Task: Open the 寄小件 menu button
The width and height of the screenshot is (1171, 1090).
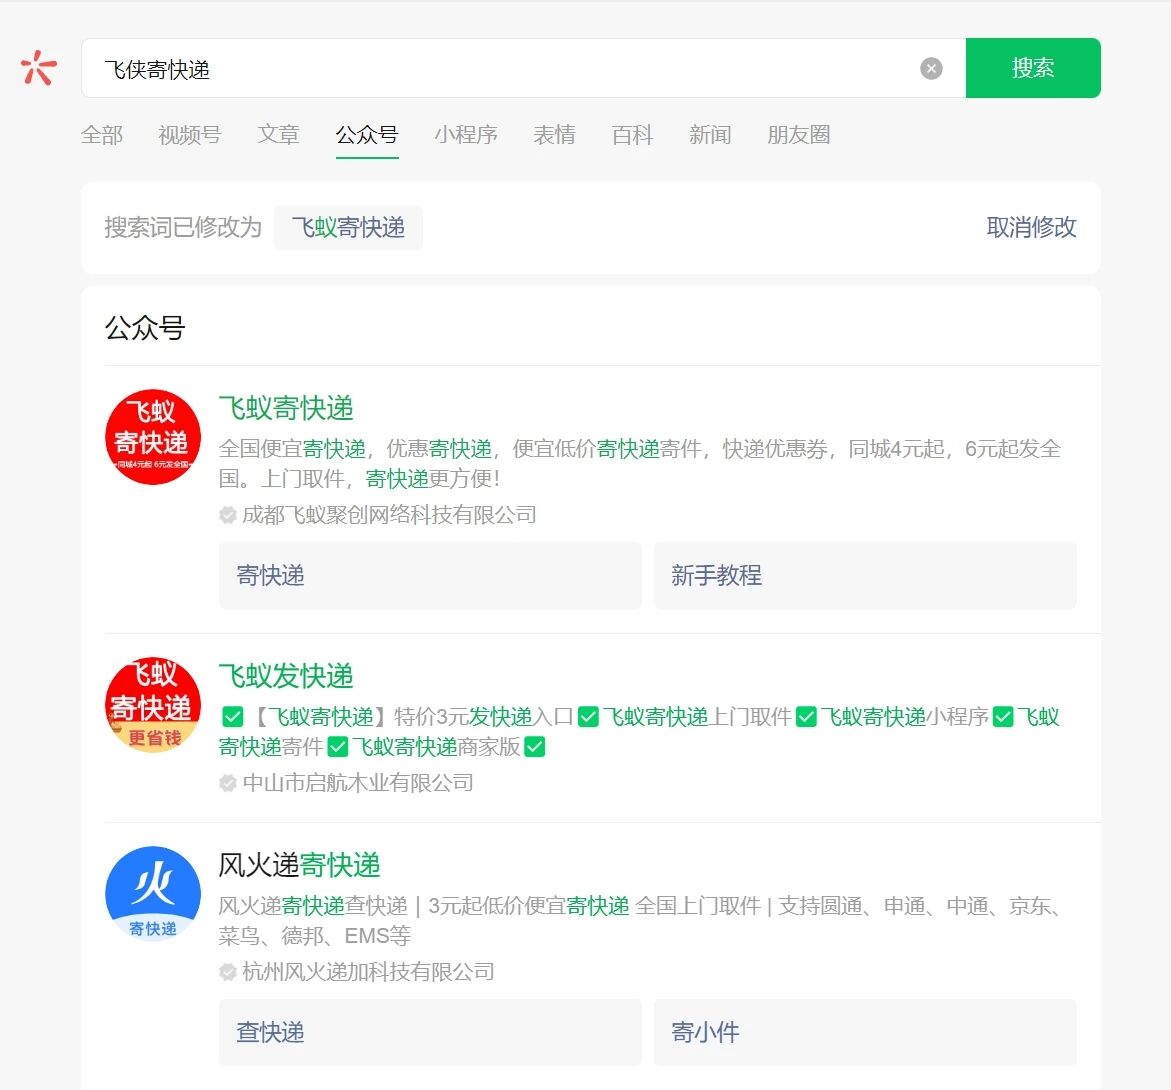Action: (865, 1033)
